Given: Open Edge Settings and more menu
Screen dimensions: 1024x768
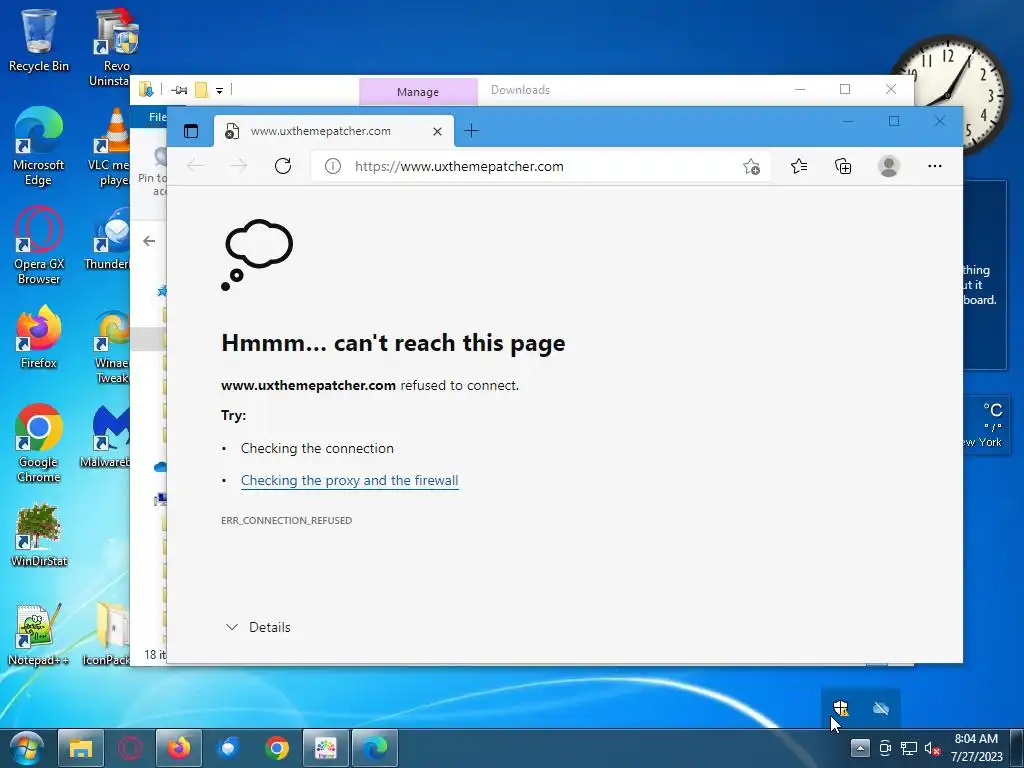Looking at the screenshot, I should (x=935, y=166).
